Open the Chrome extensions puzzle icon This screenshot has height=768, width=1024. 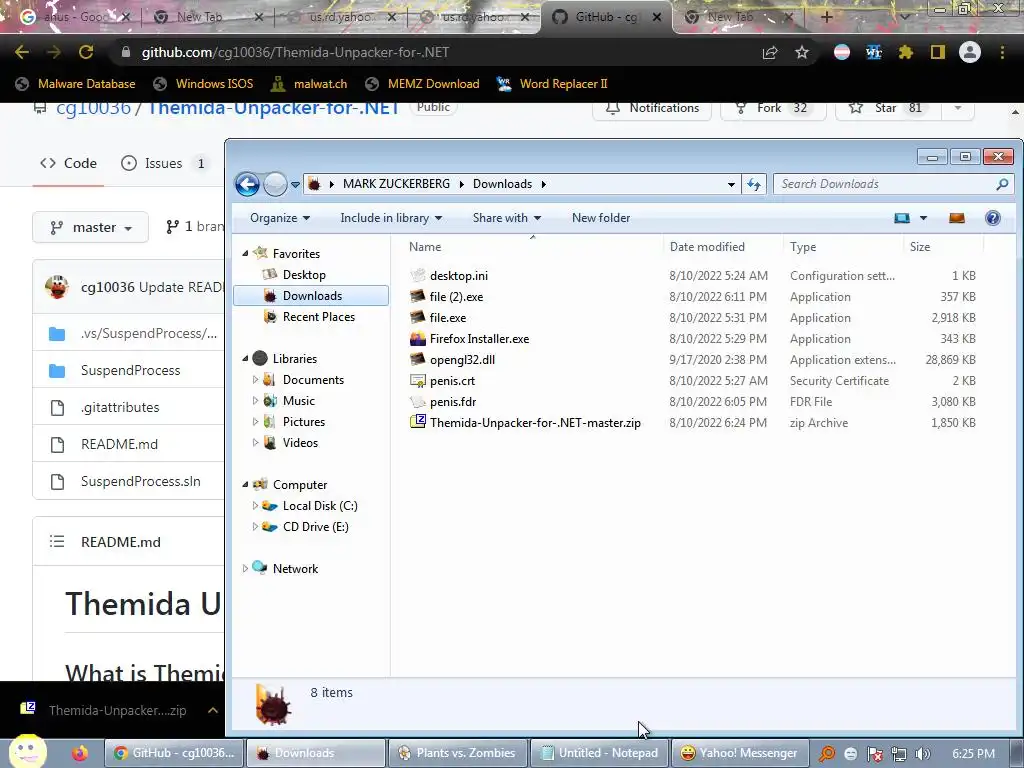(x=905, y=52)
